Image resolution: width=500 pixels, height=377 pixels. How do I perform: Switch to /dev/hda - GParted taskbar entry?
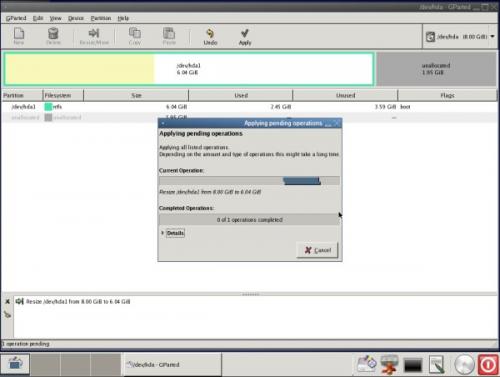(172, 364)
